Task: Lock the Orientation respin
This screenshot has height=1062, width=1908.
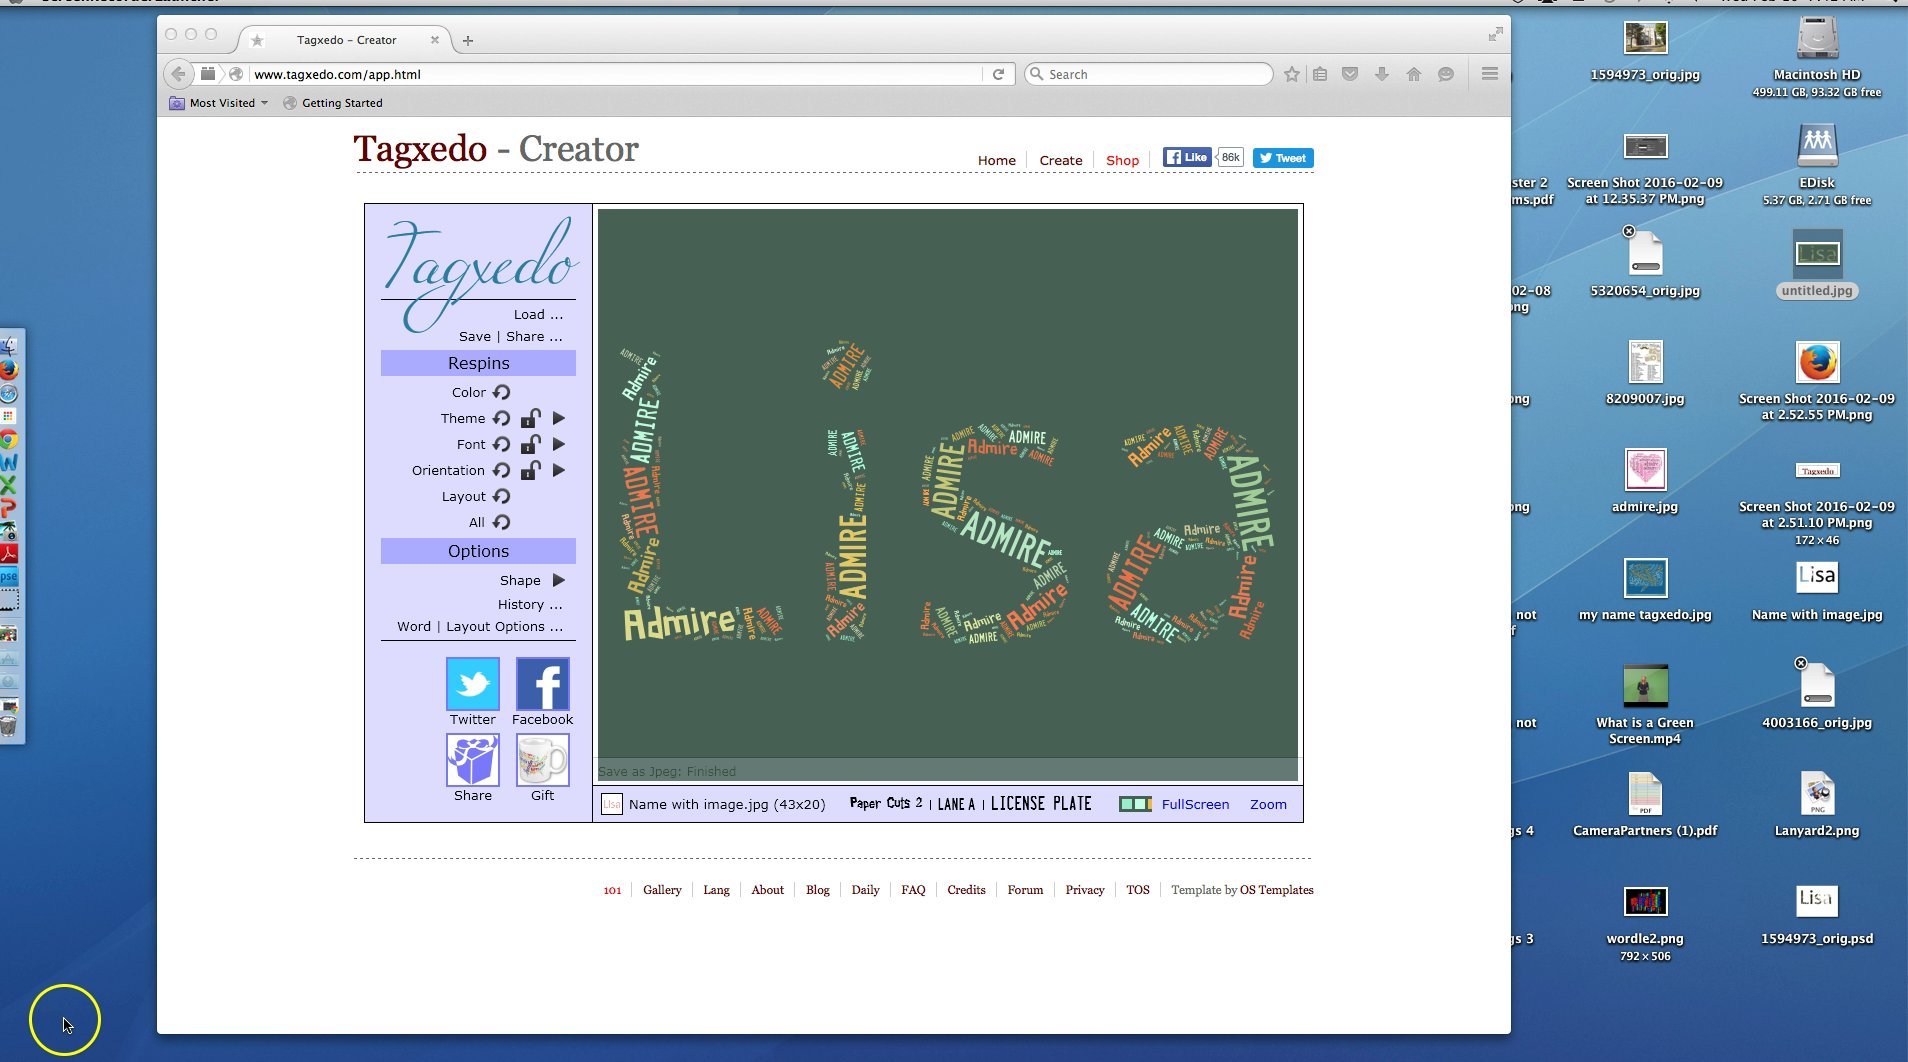Action: tap(529, 471)
